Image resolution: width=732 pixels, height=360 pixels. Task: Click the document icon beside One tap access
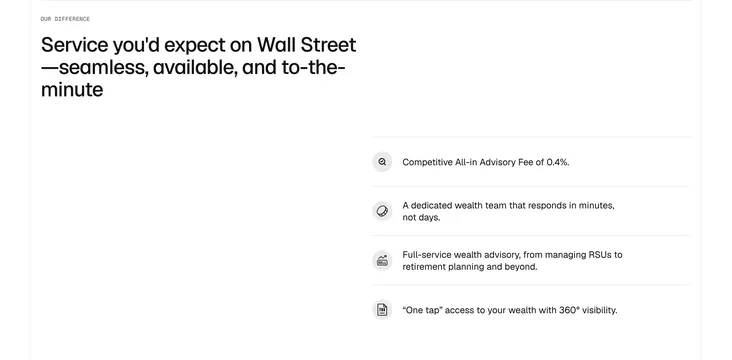pyautogui.click(x=382, y=310)
